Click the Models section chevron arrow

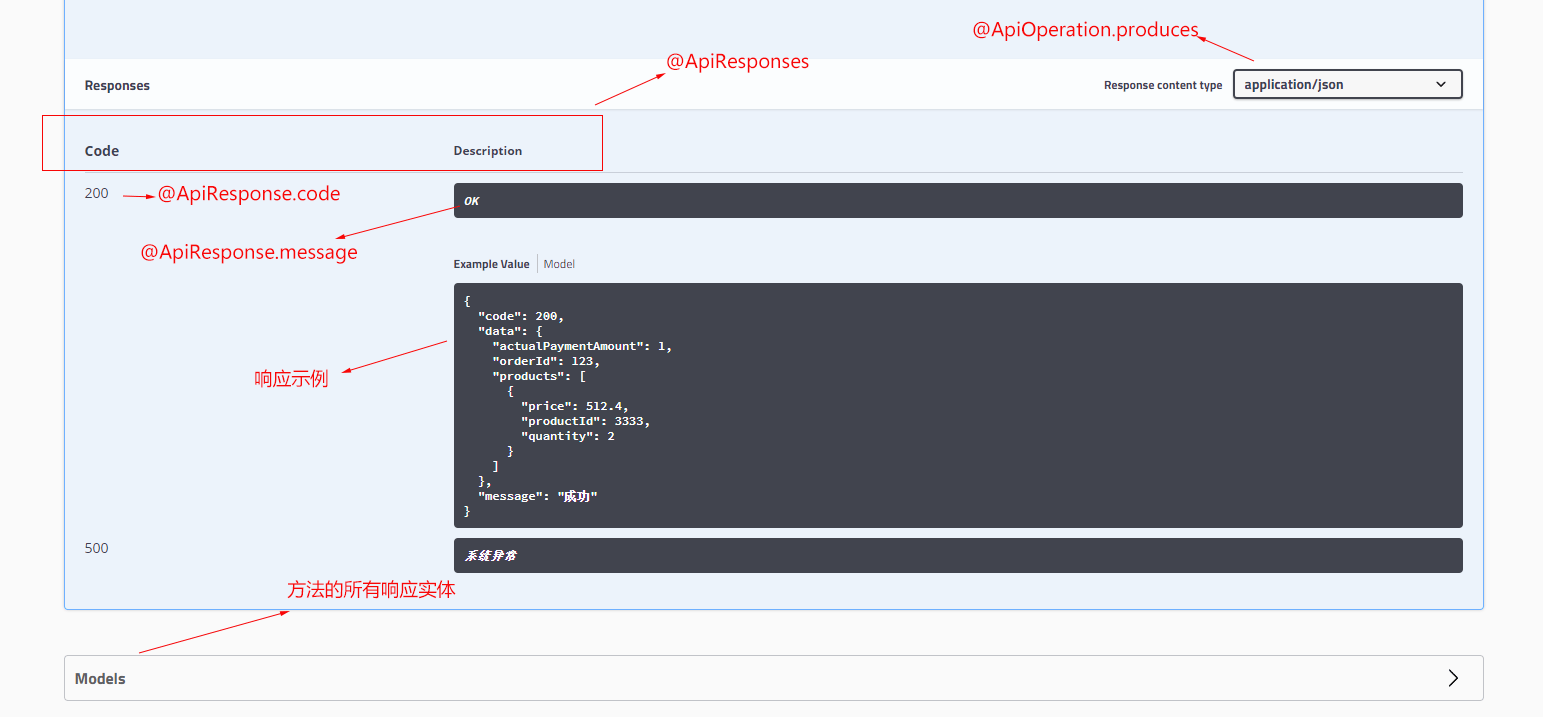(x=1452, y=678)
